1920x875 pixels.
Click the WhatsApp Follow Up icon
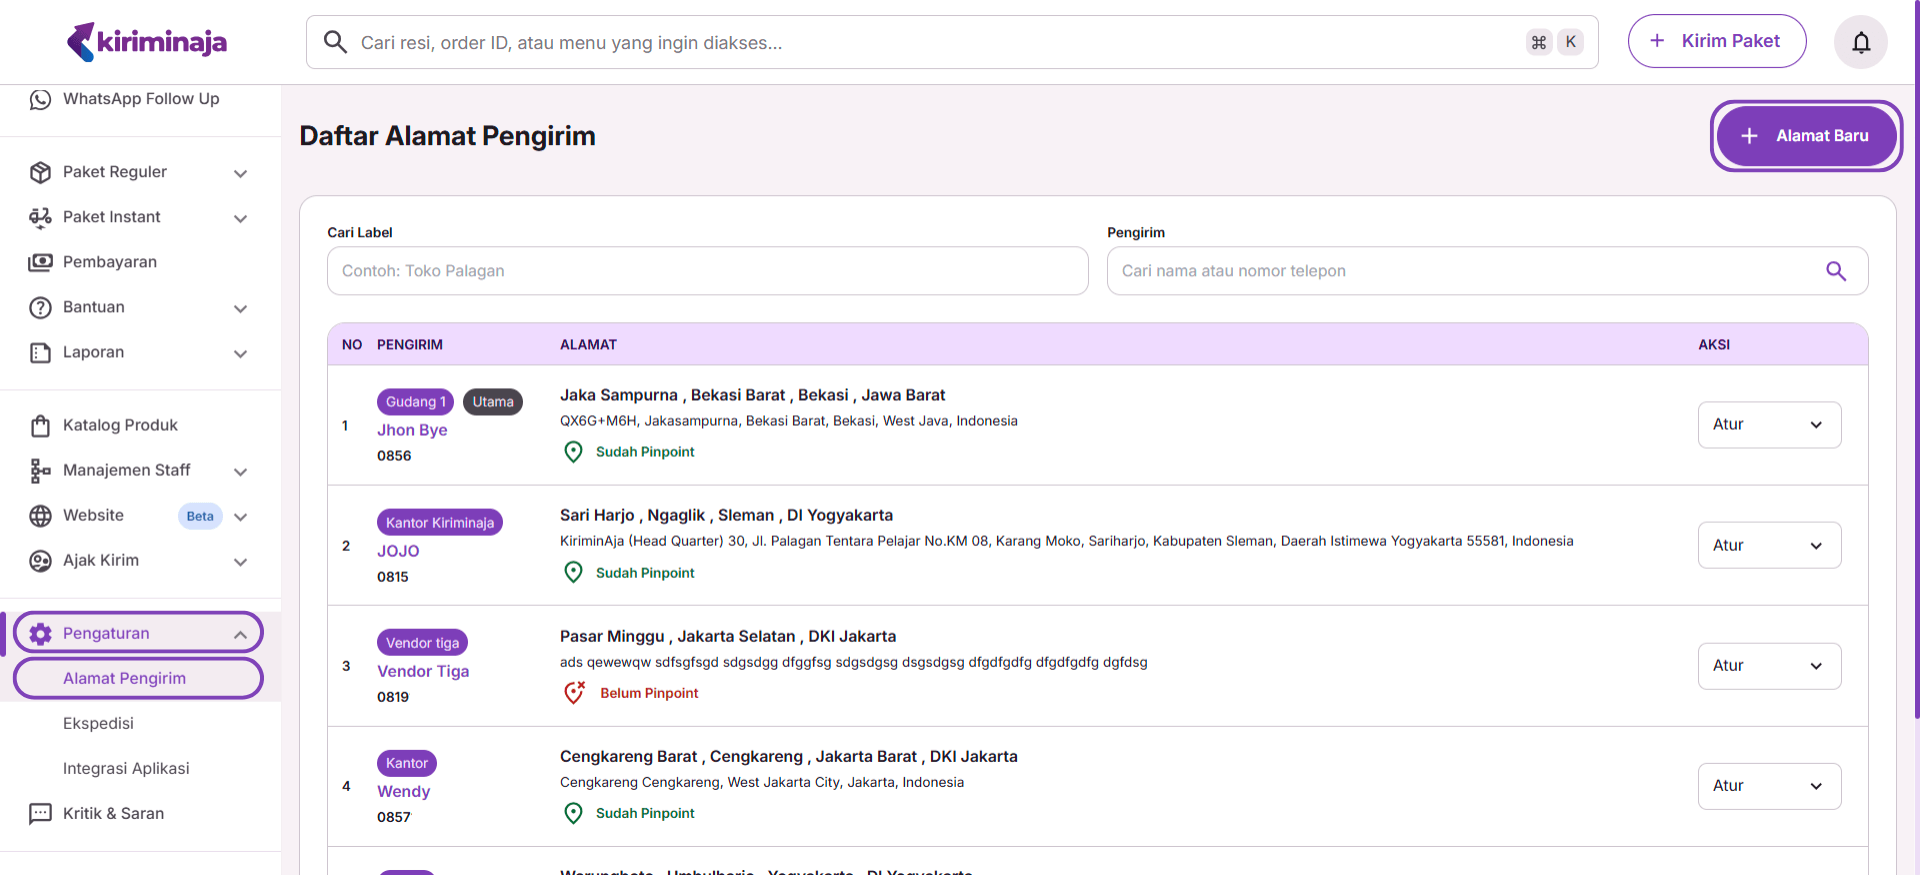click(40, 99)
